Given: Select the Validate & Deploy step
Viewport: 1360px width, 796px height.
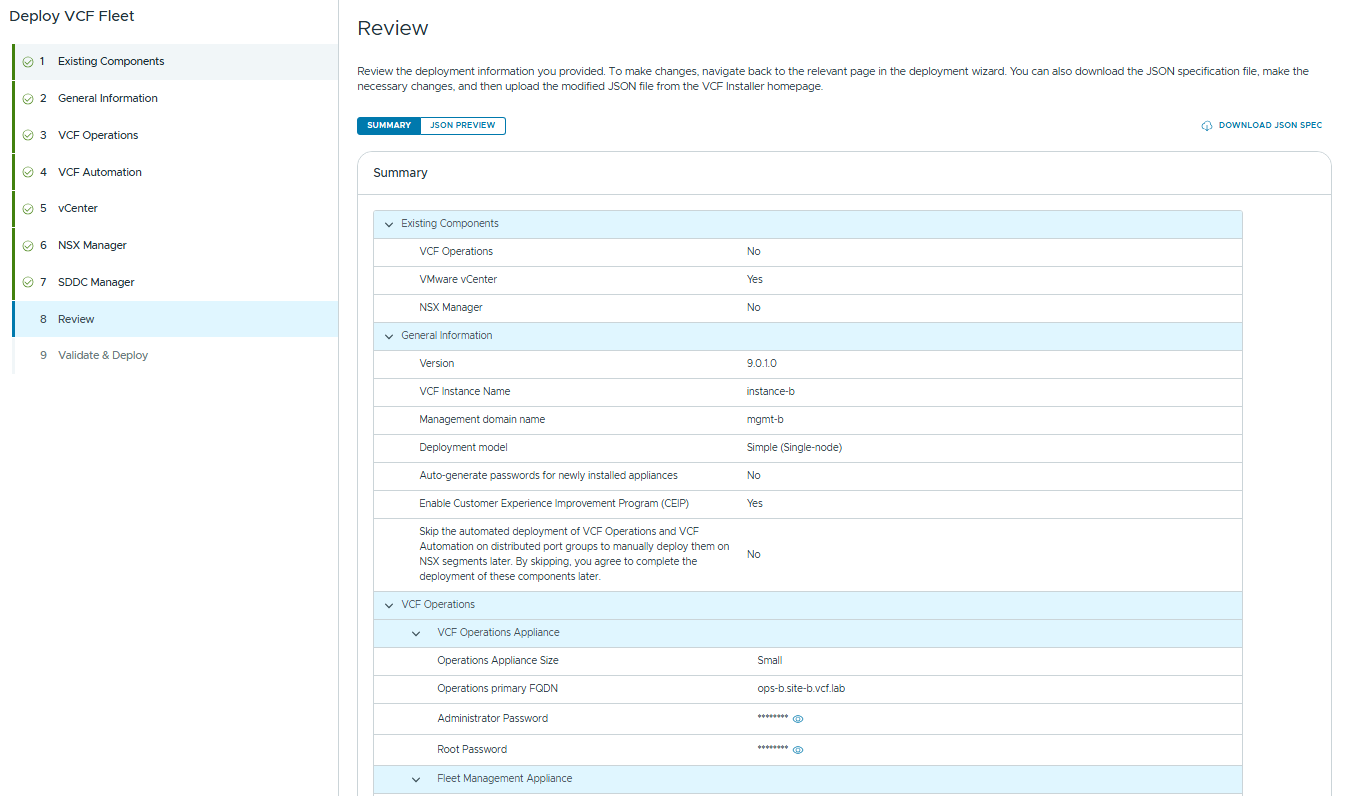Looking at the screenshot, I should (x=103, y=355).
